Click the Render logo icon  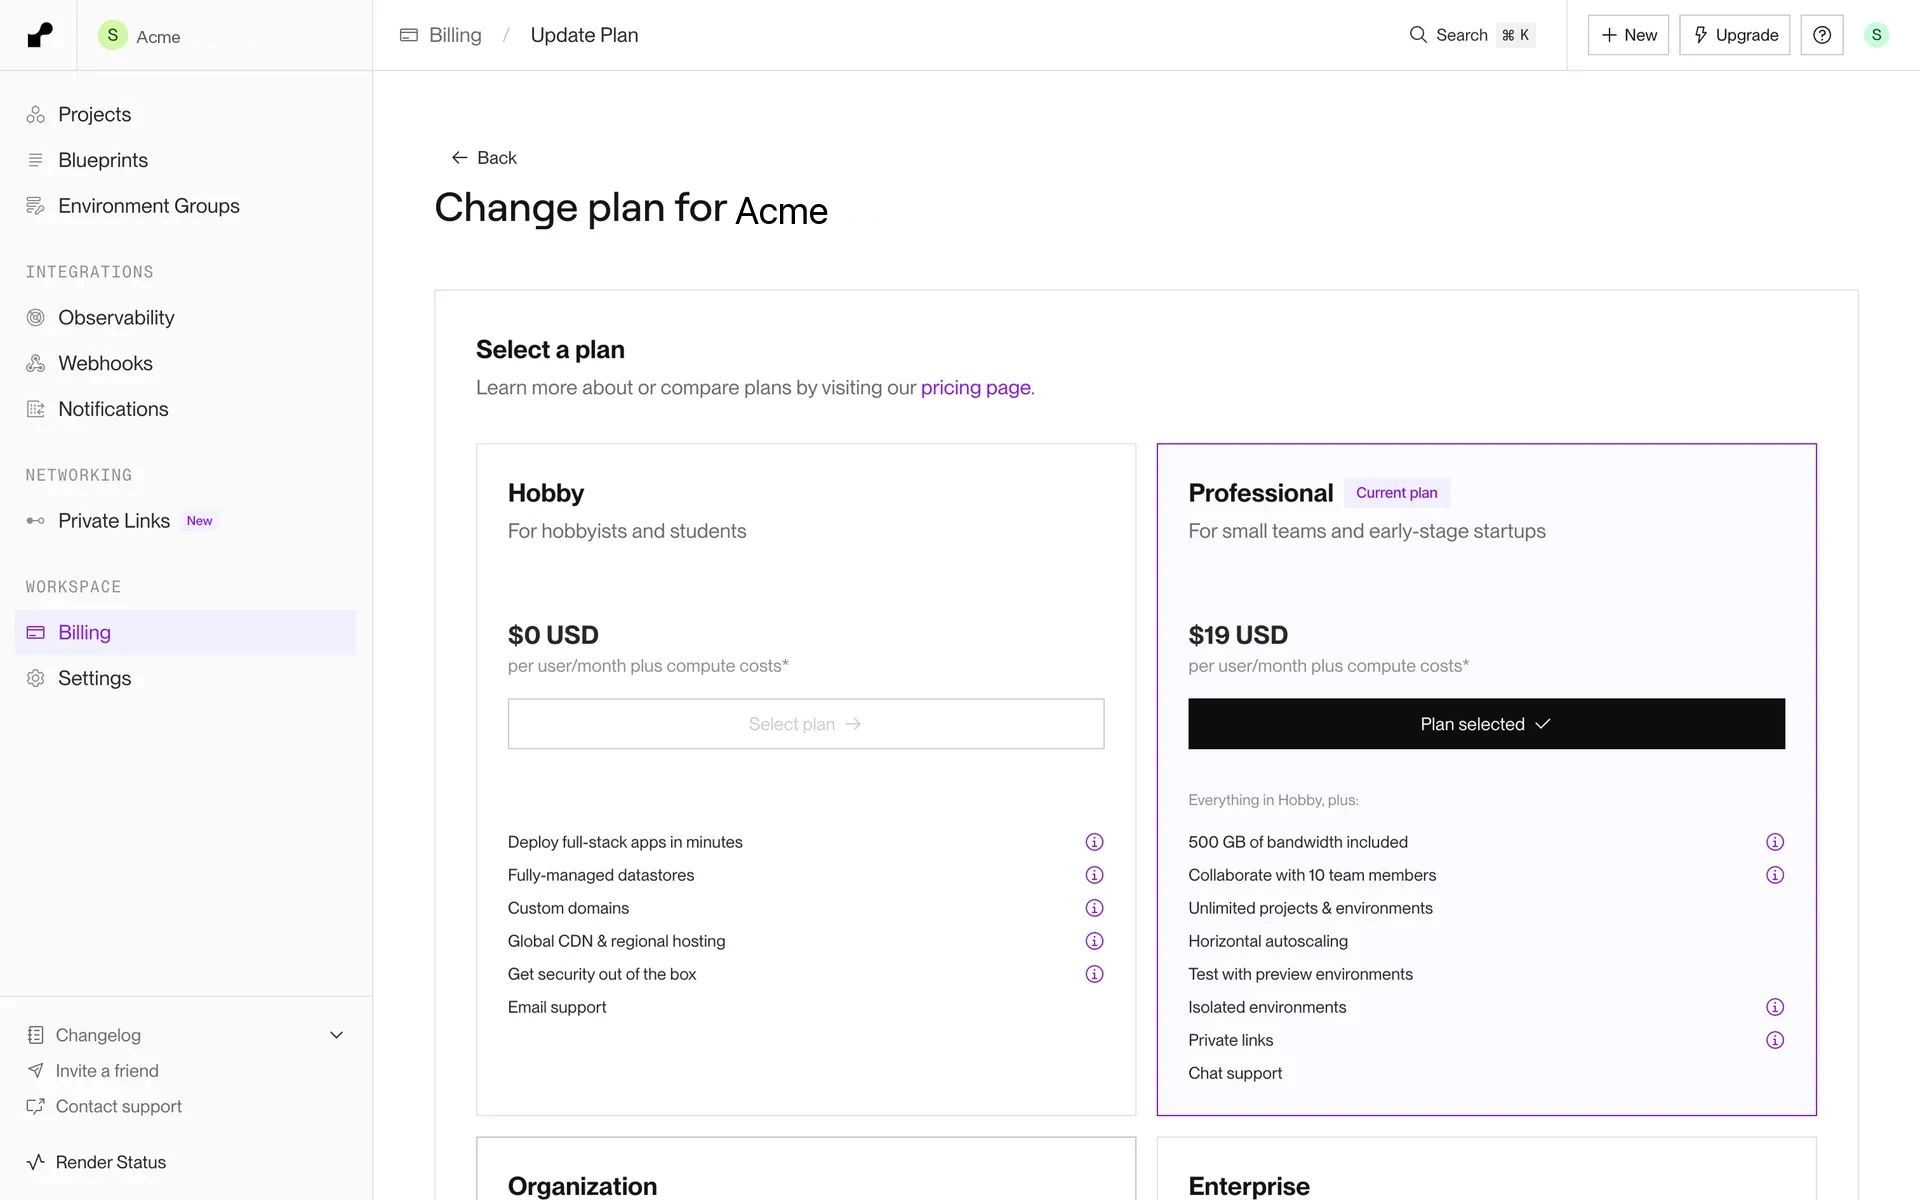click(39, 35)
